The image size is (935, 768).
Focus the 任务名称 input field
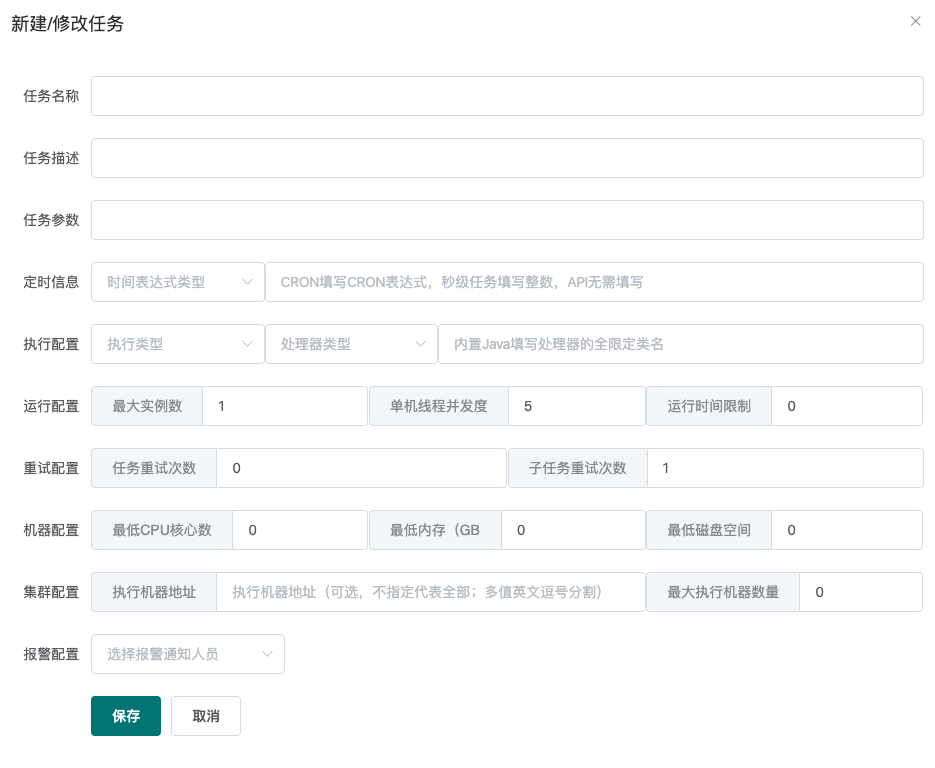click(507, 96)
